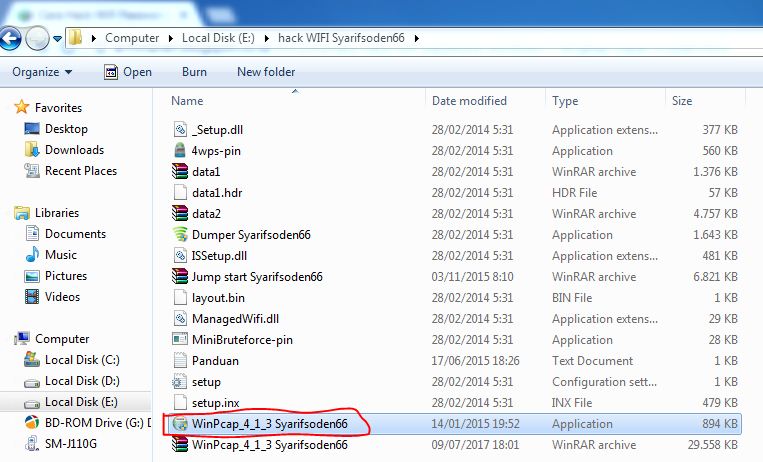Sort files by the Type column header
This screenshot has width=763, height=462.
(x=565, y=101)
